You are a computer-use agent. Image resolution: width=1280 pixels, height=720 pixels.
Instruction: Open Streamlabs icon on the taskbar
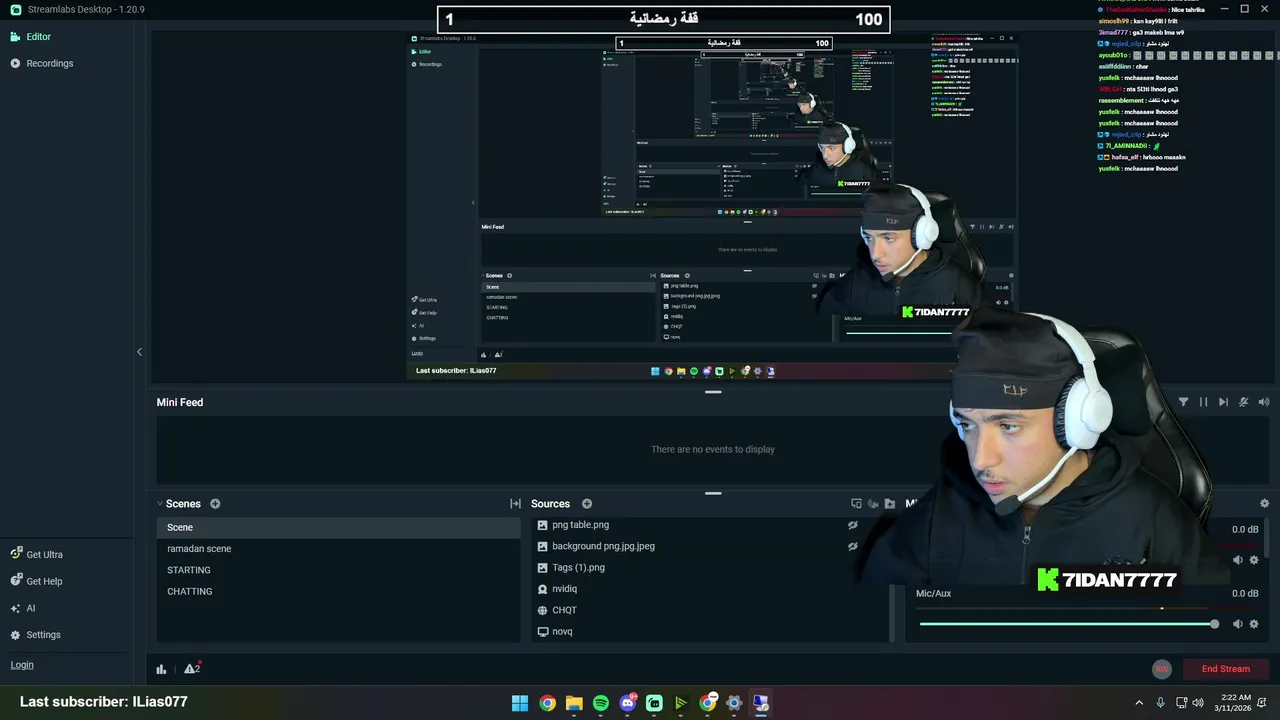[x=654, y=703]
